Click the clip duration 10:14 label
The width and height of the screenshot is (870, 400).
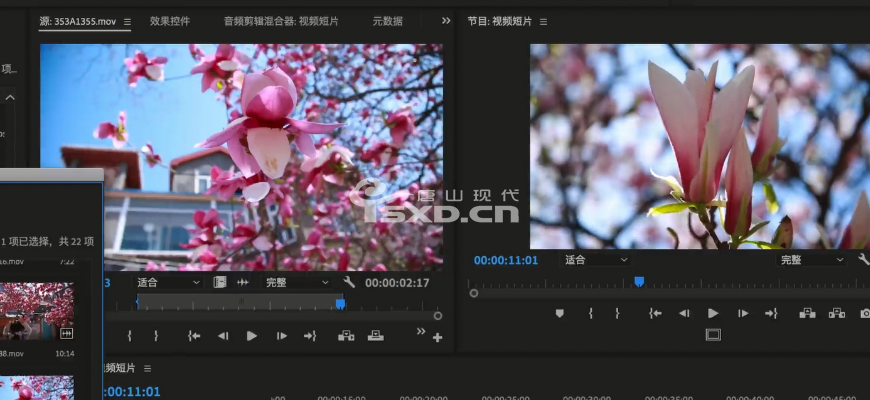(x=65, y=353)
